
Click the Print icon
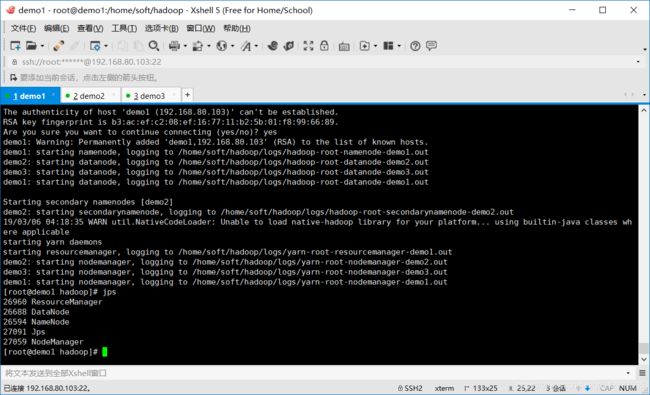174,46
